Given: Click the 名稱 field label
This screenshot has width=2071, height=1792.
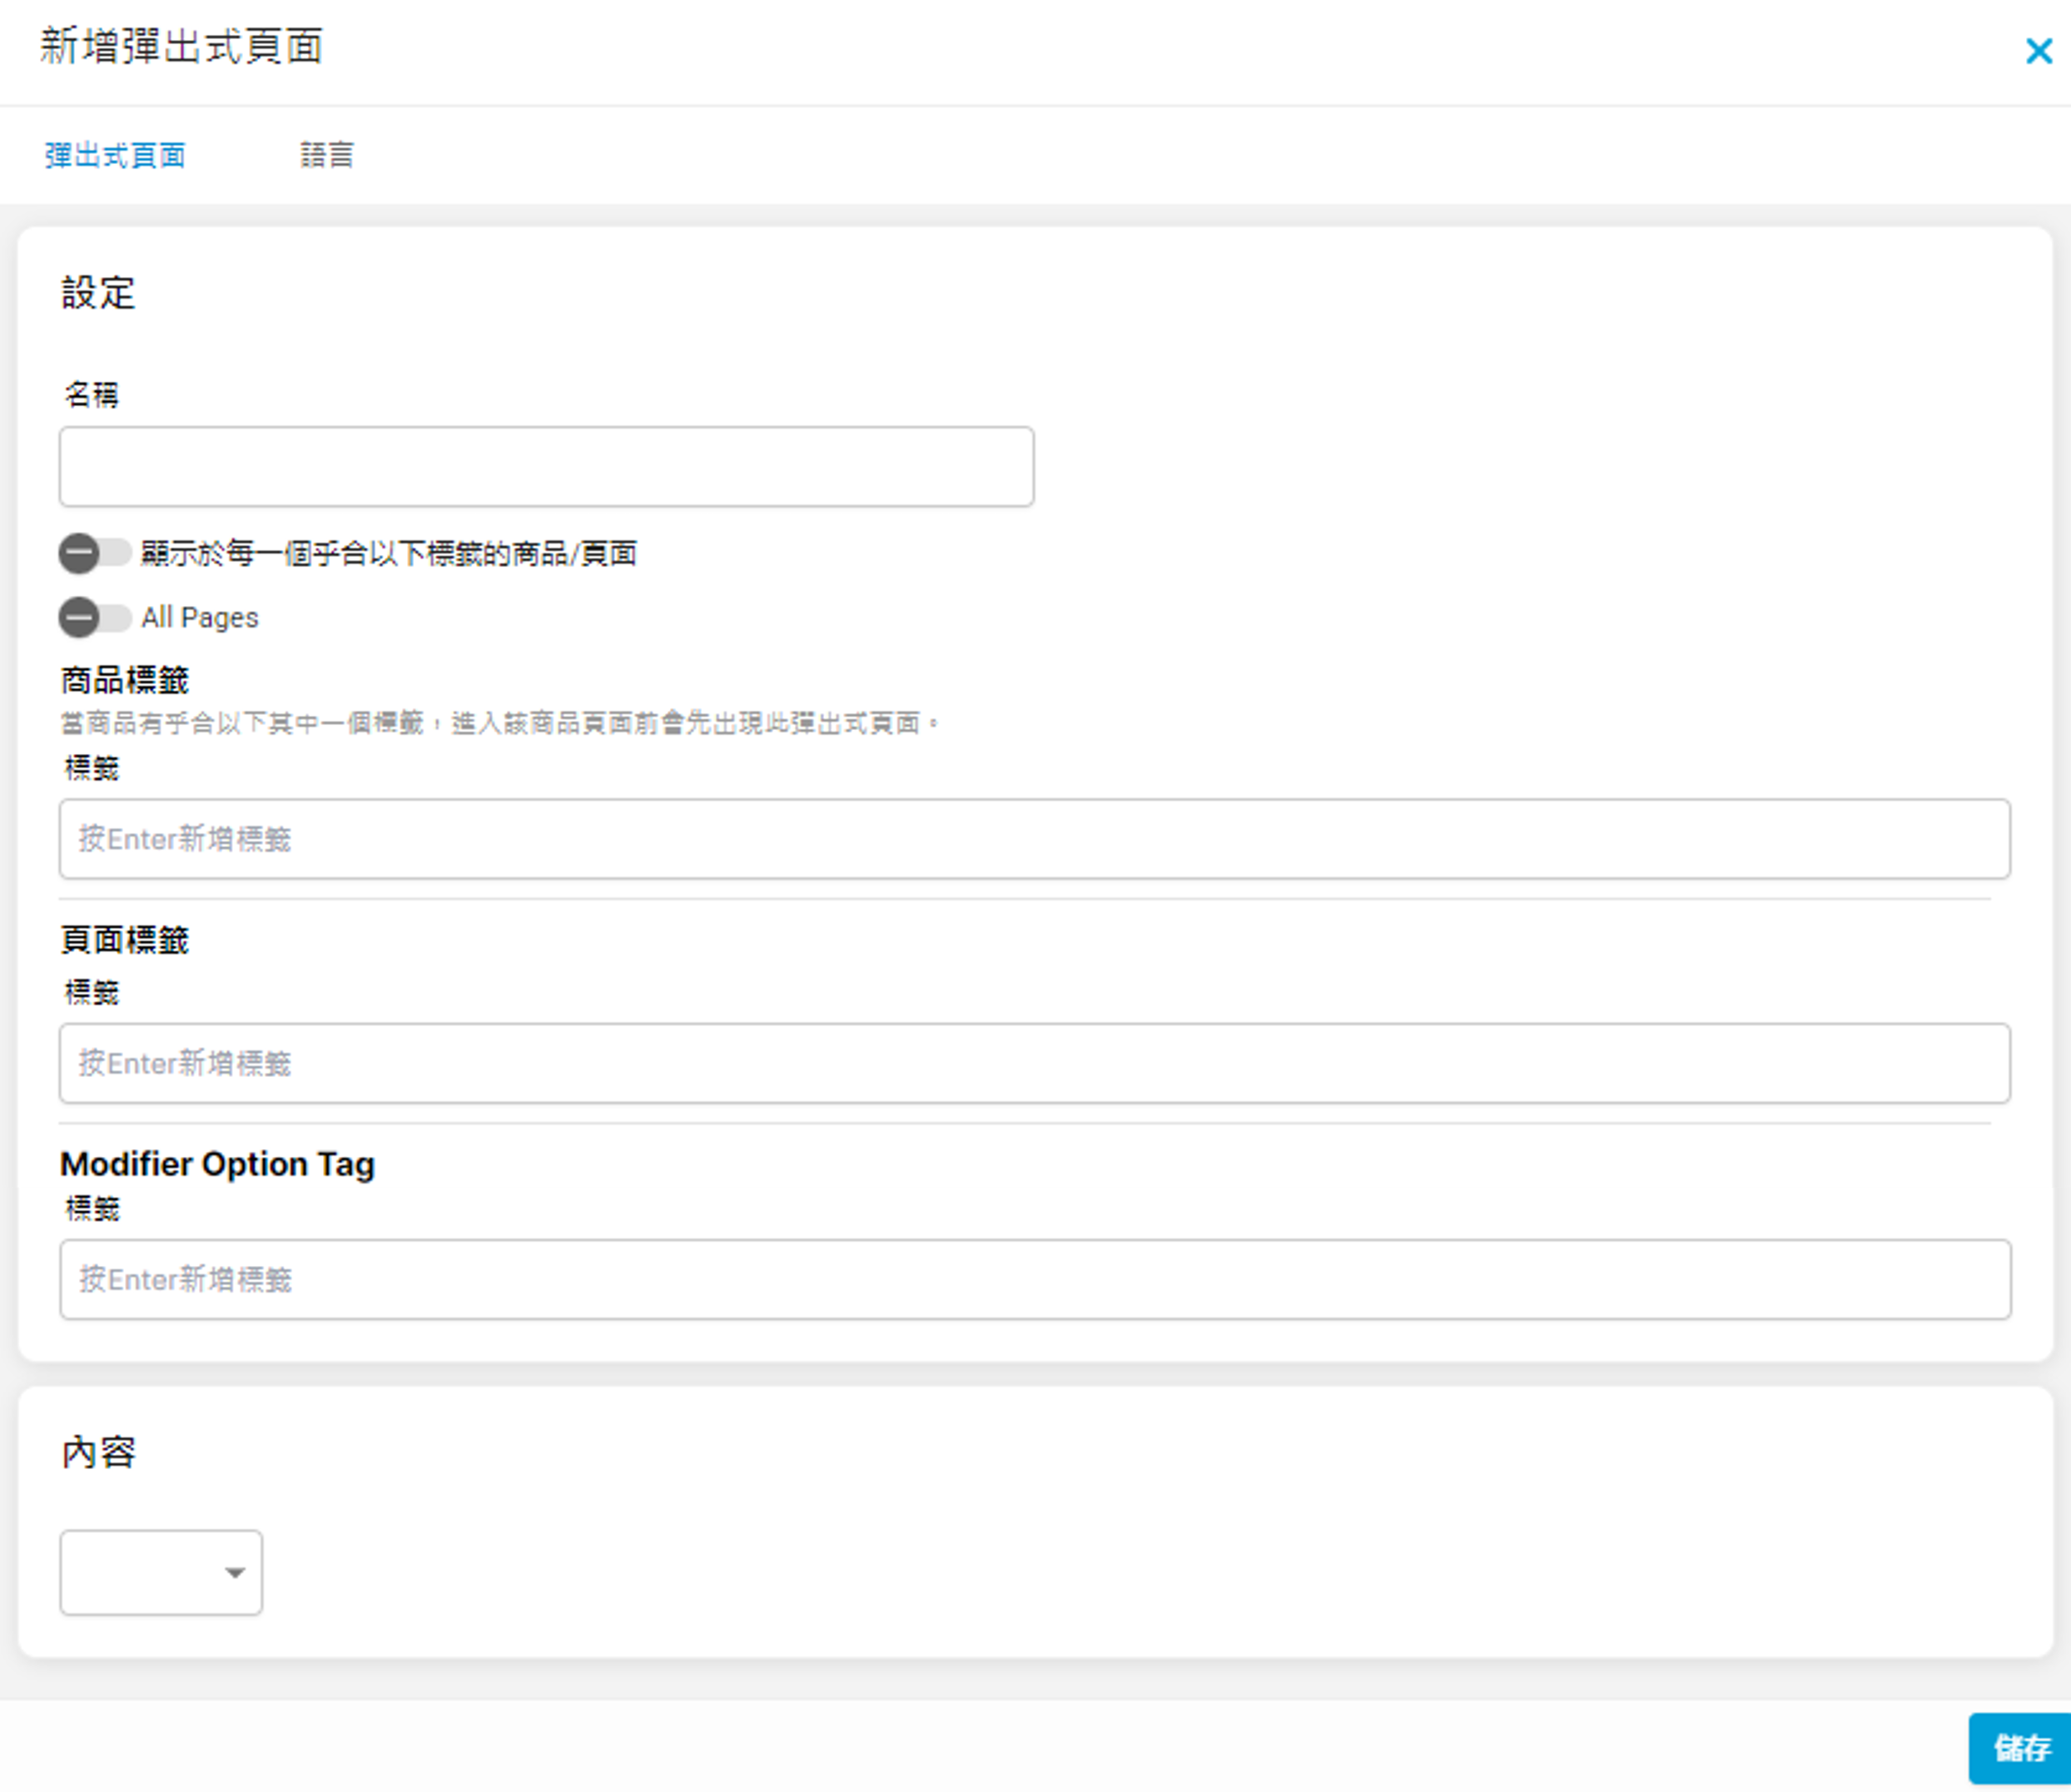Looking at the screenshot, I should 91,396.
